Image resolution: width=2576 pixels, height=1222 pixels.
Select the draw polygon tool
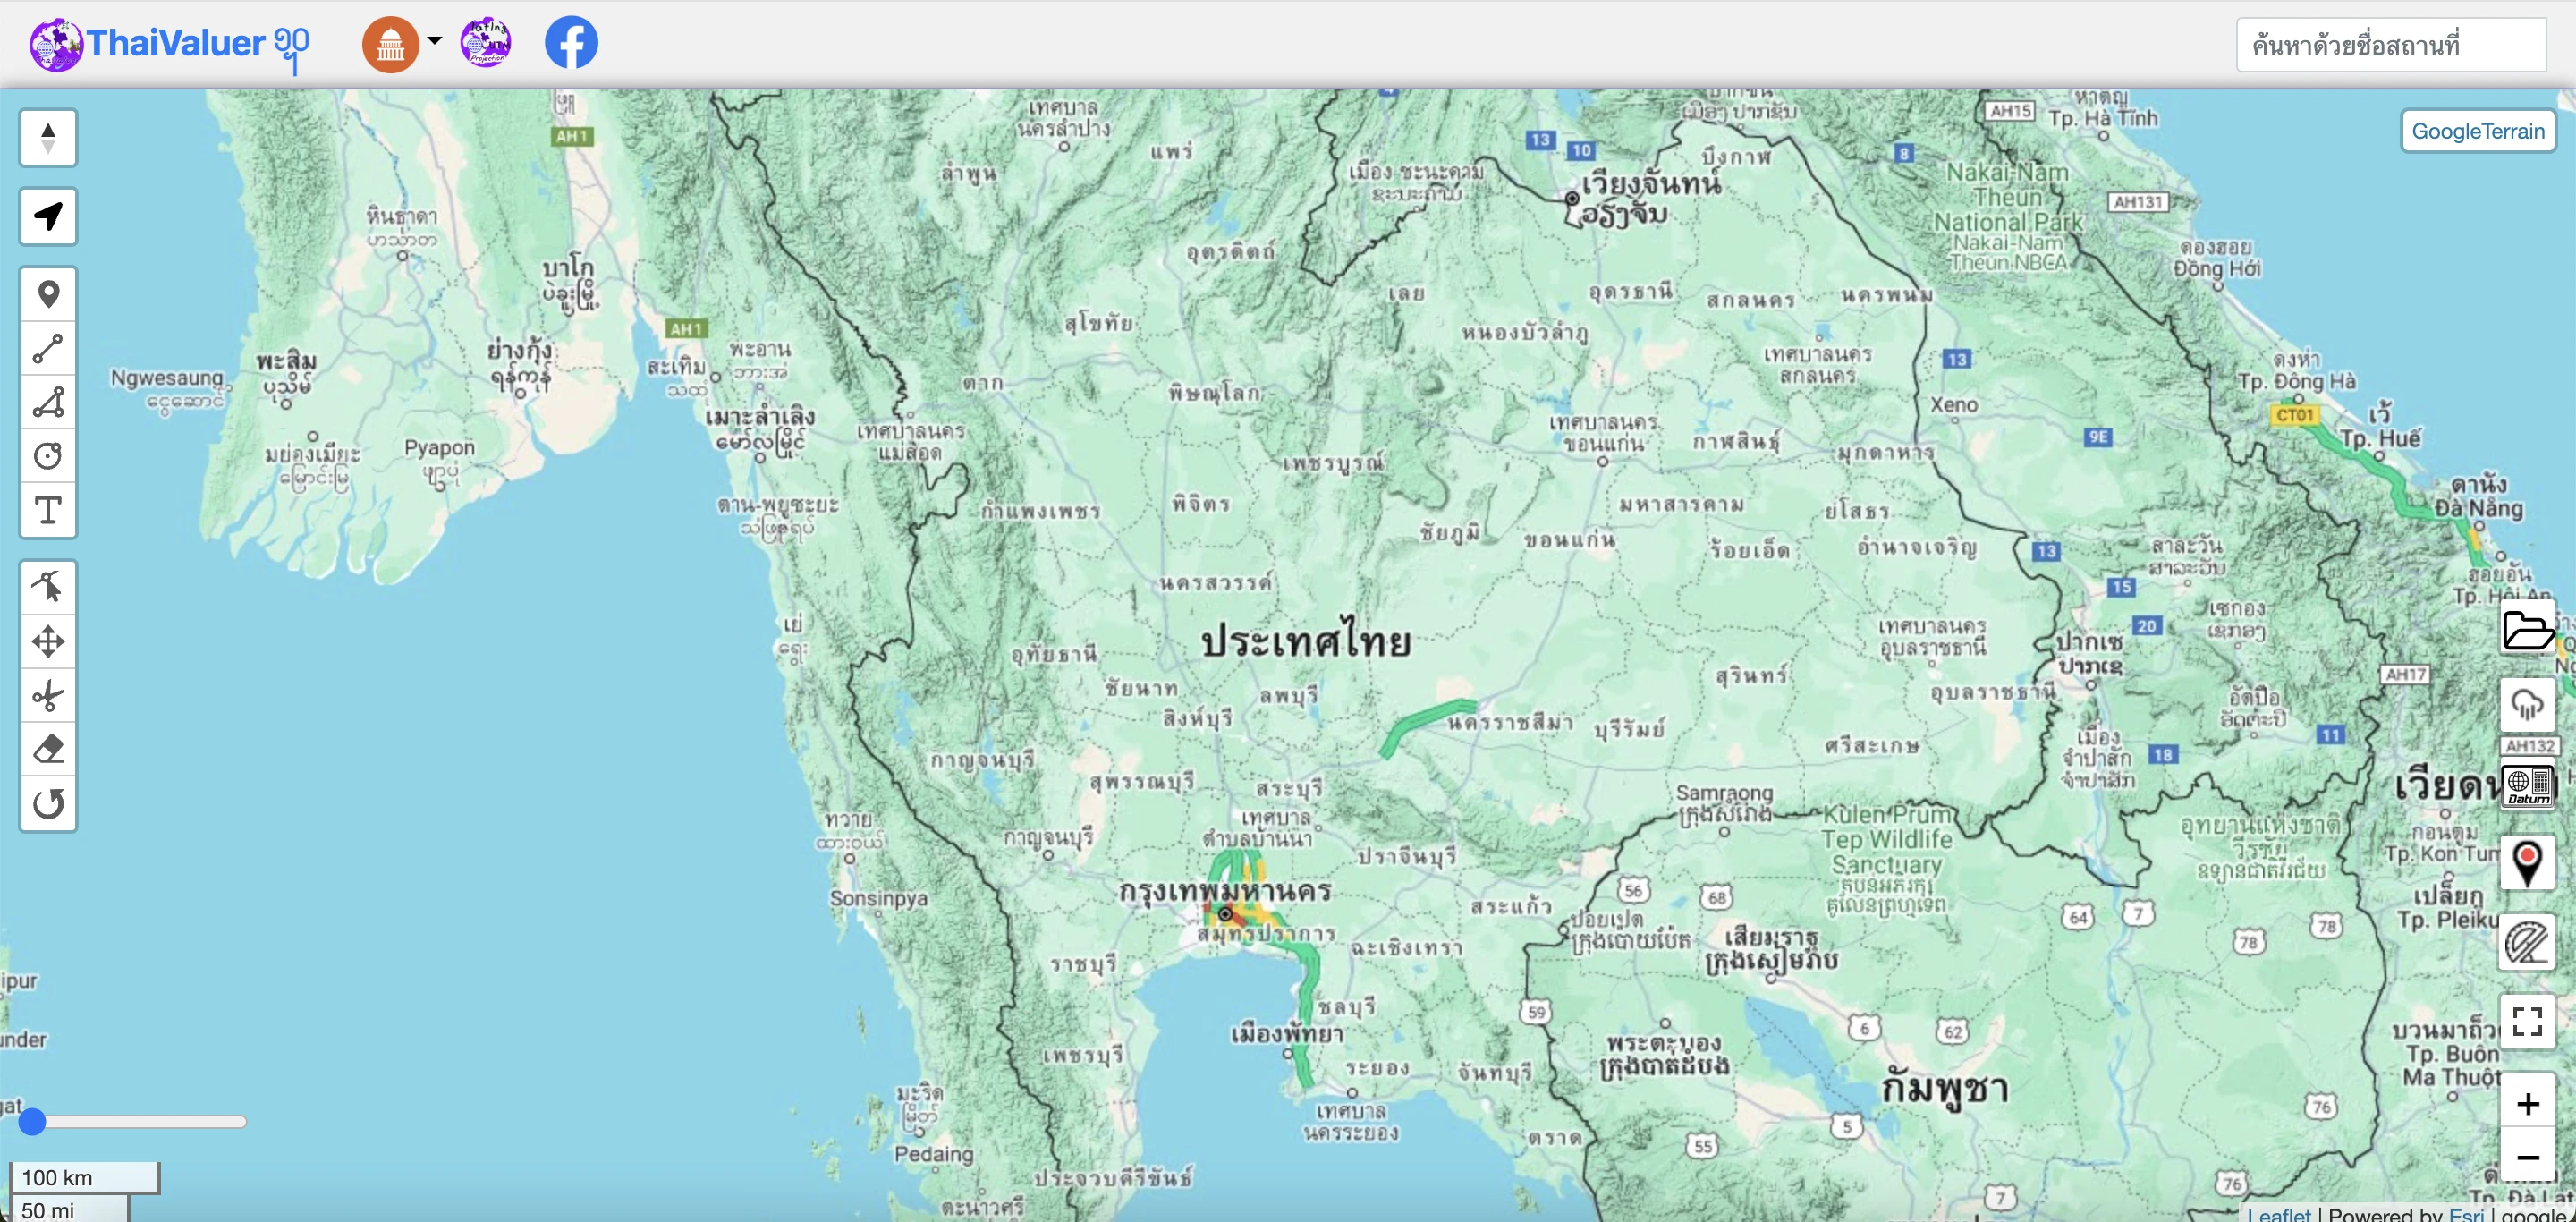click(x=48, y=402)
